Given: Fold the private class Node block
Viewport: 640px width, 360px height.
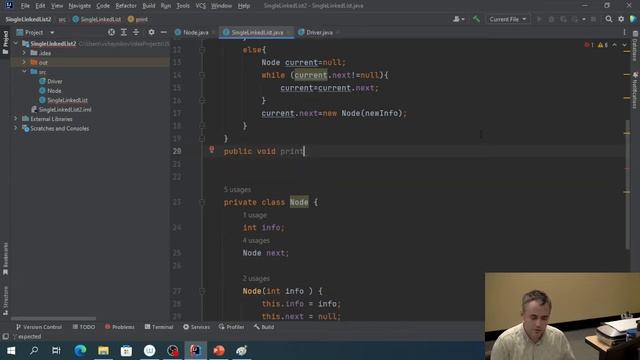Looking at the screenshot, I should [x=202, y=202].
